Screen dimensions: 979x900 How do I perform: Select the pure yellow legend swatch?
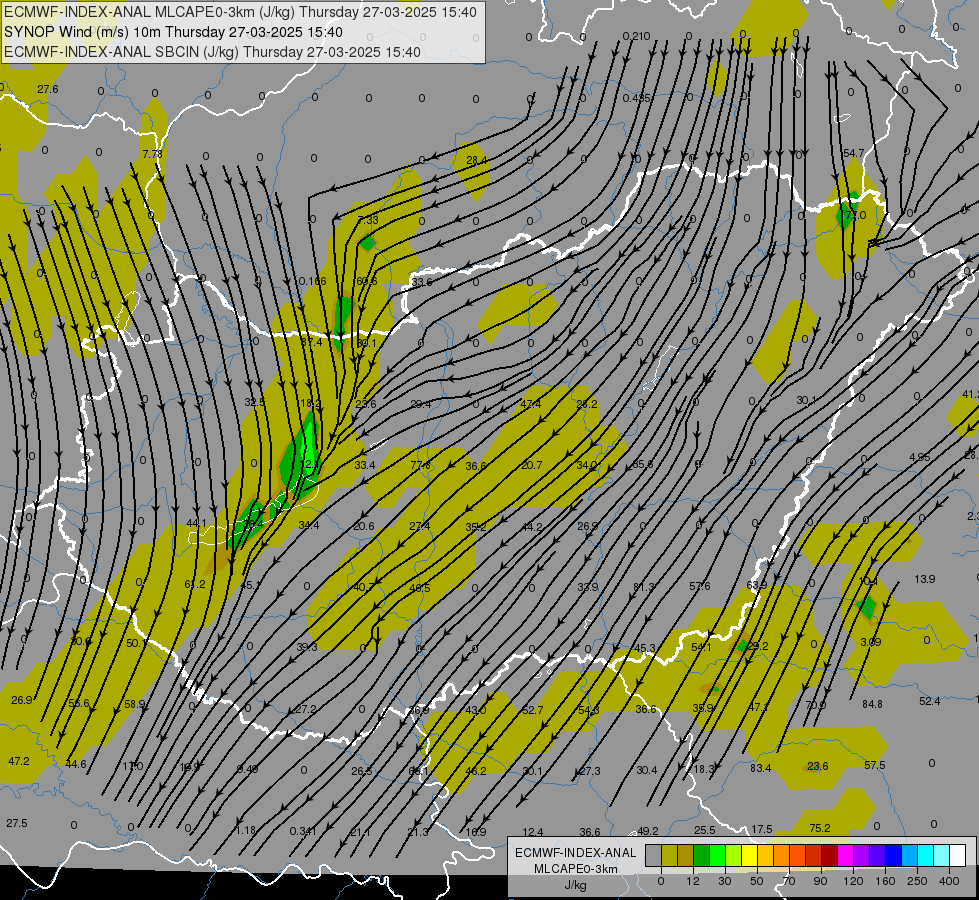(x=749, y=855)
